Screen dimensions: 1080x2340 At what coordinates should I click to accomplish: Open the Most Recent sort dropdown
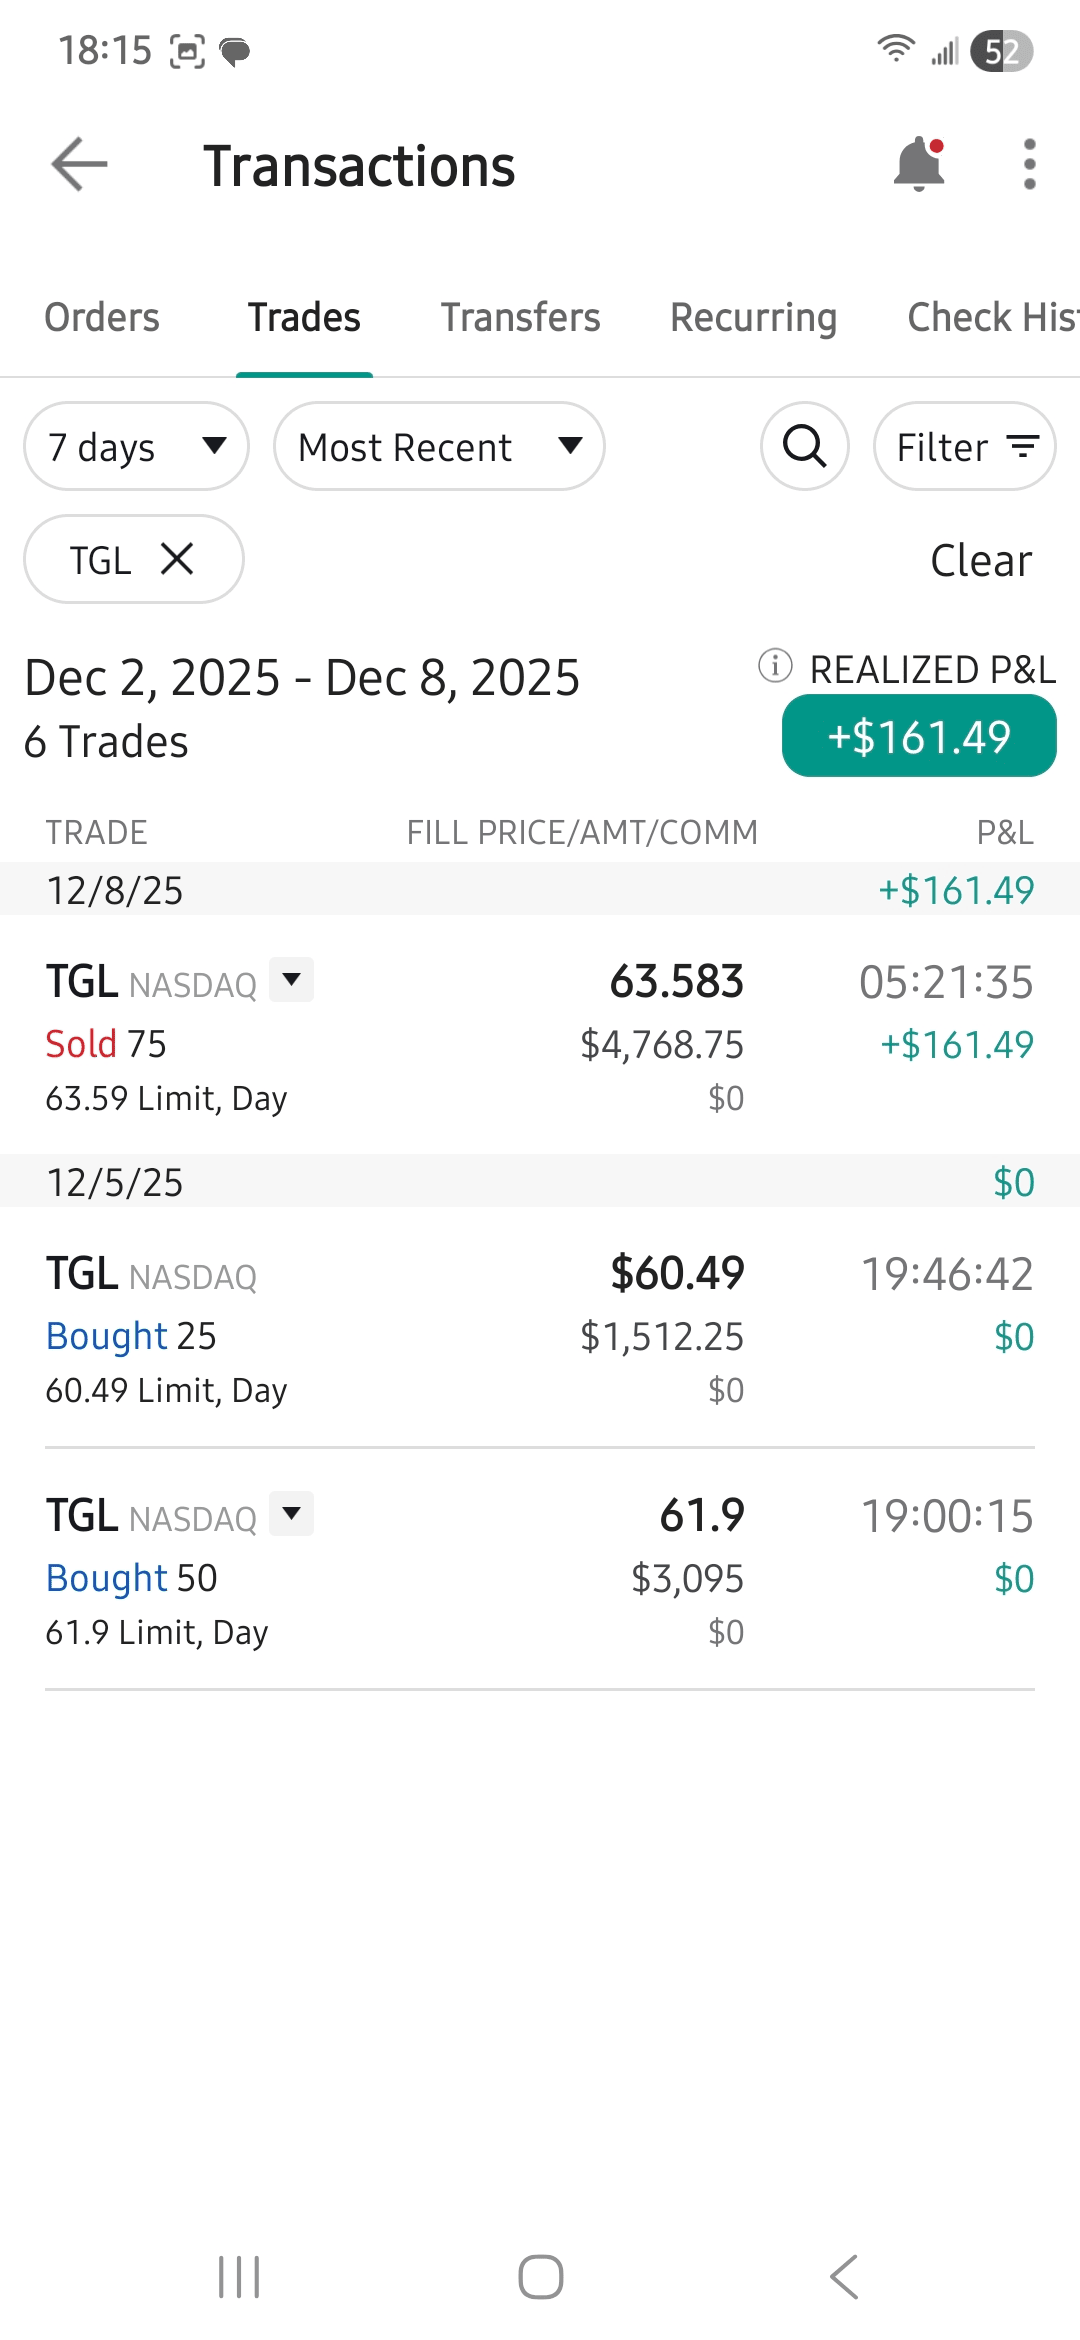click(x=439, y=446)
